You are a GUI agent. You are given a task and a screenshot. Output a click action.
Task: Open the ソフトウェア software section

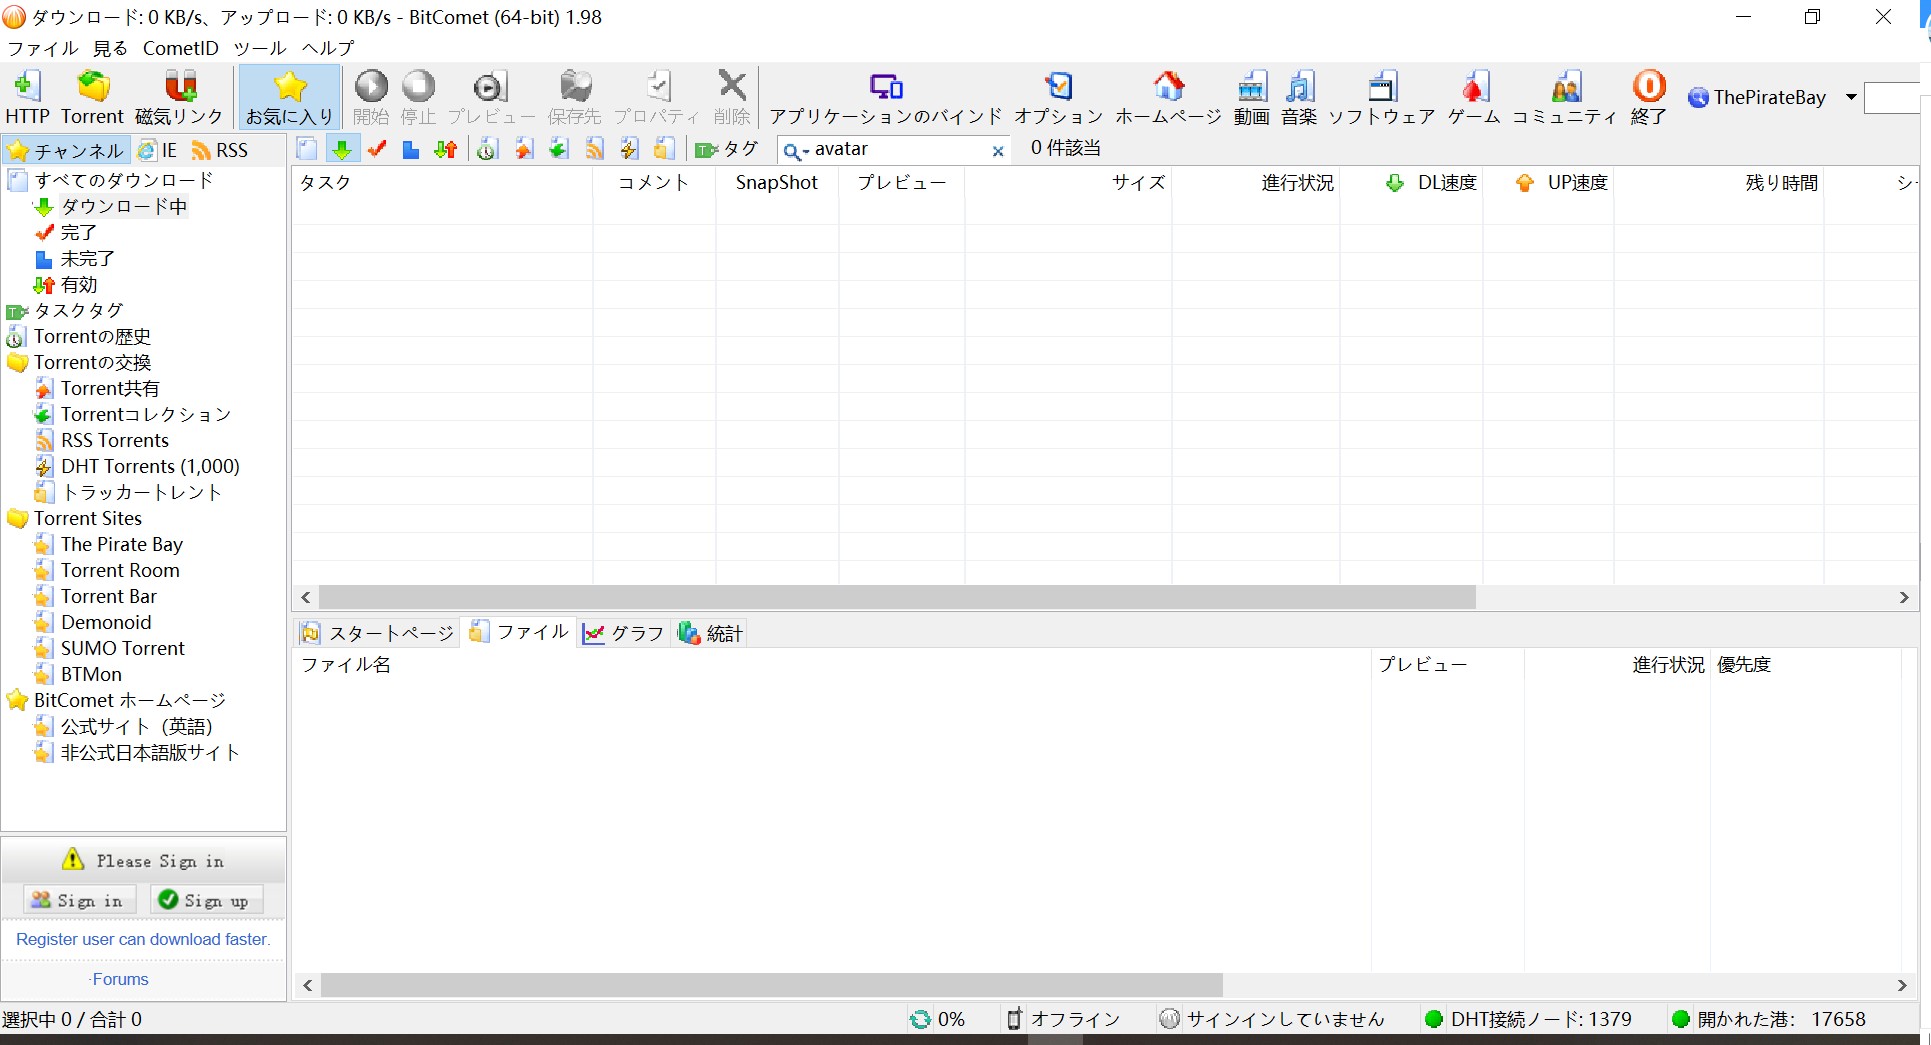point(1382,97)
